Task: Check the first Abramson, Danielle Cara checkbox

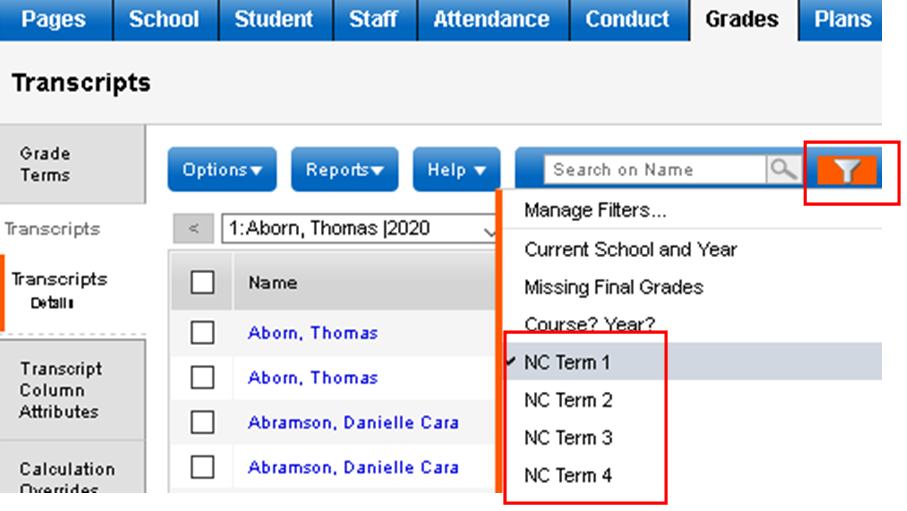Action: pos(202,422)
